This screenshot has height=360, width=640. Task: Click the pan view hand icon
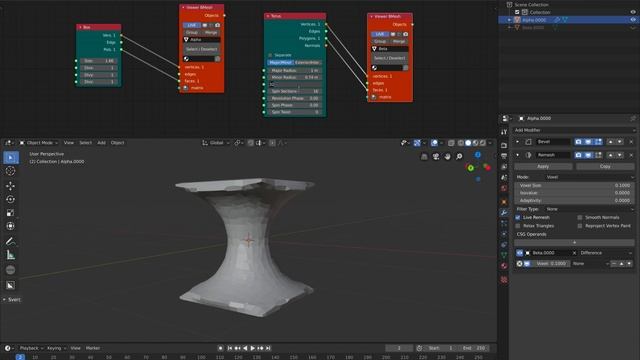tap(447, 156)
